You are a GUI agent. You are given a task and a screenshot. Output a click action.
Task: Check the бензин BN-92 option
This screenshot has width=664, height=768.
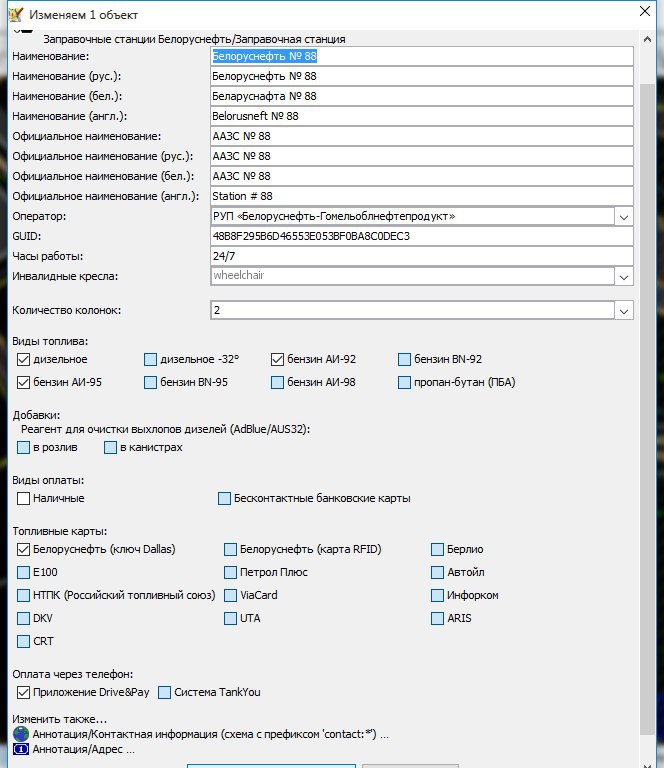(x=404, y=360)
